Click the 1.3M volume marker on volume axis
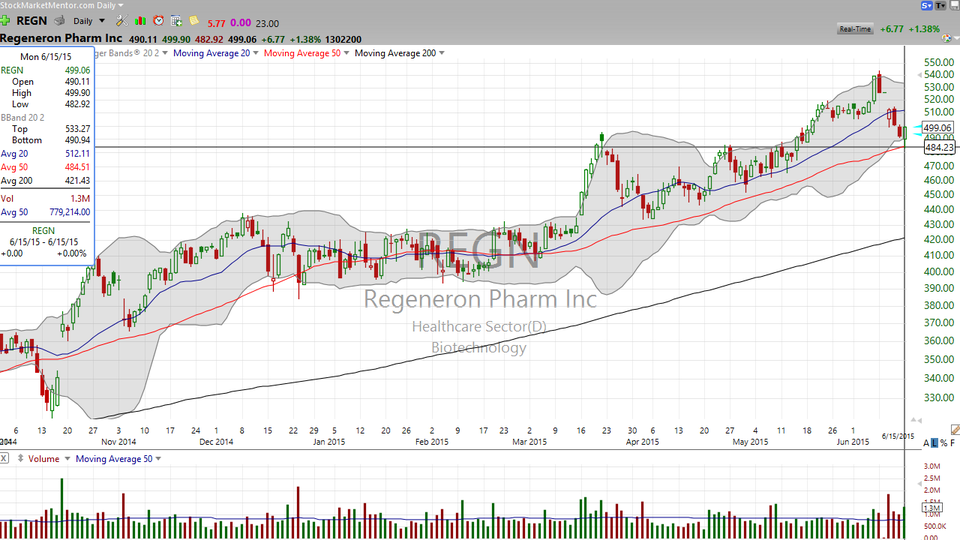This screenshot has width=960, height=540. 931,508
